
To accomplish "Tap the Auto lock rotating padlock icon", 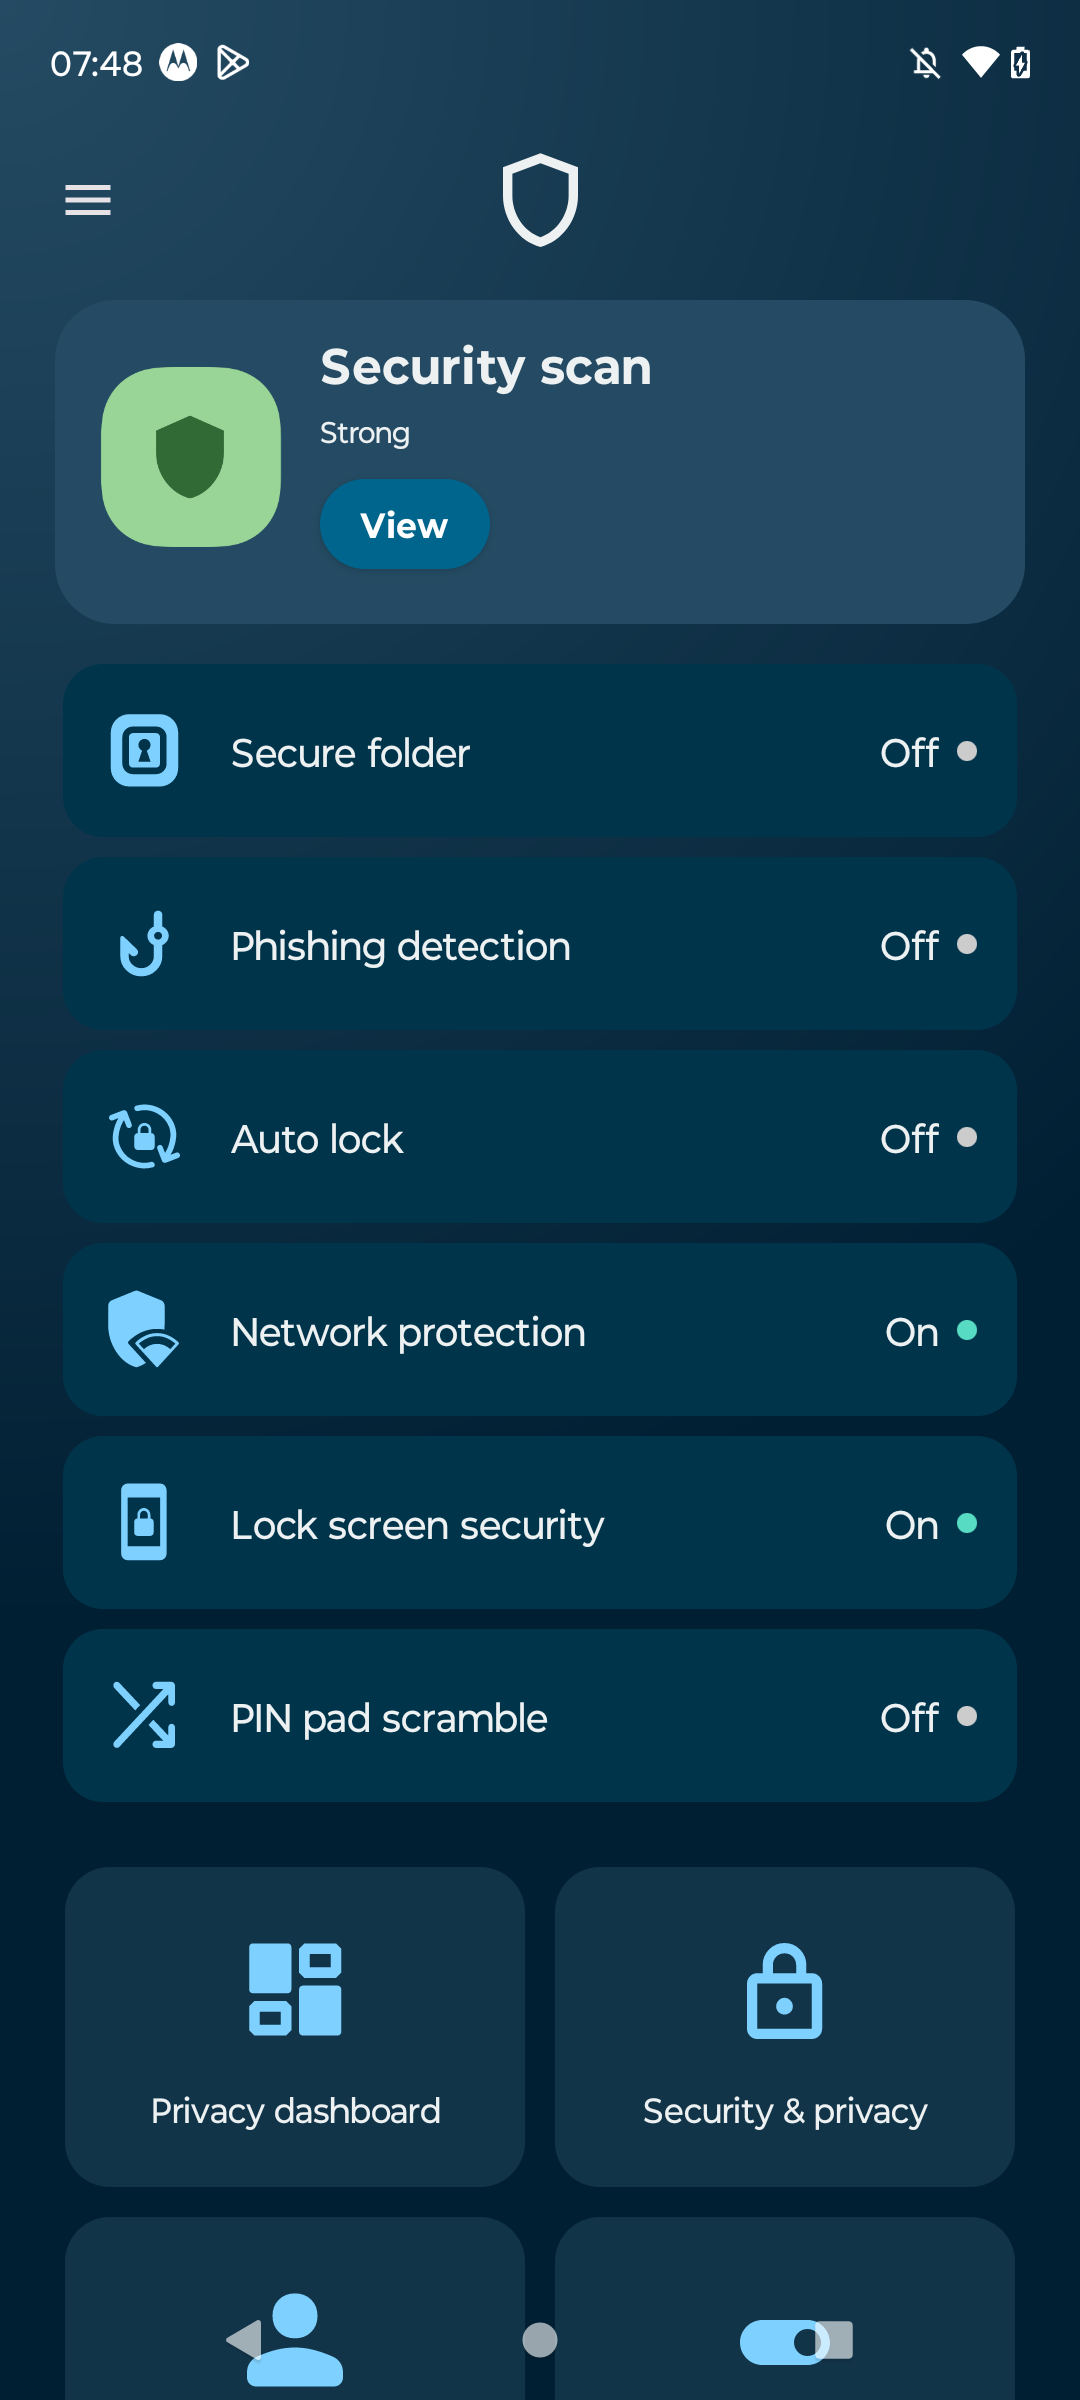I will click(144, 1136).
